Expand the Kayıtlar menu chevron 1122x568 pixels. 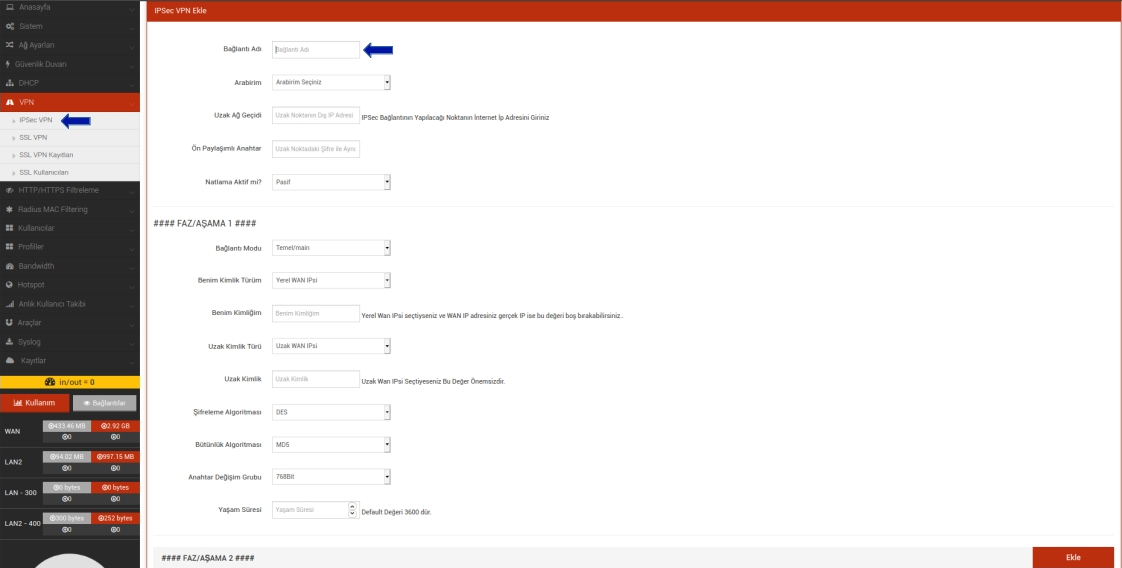tap(132, 361)
